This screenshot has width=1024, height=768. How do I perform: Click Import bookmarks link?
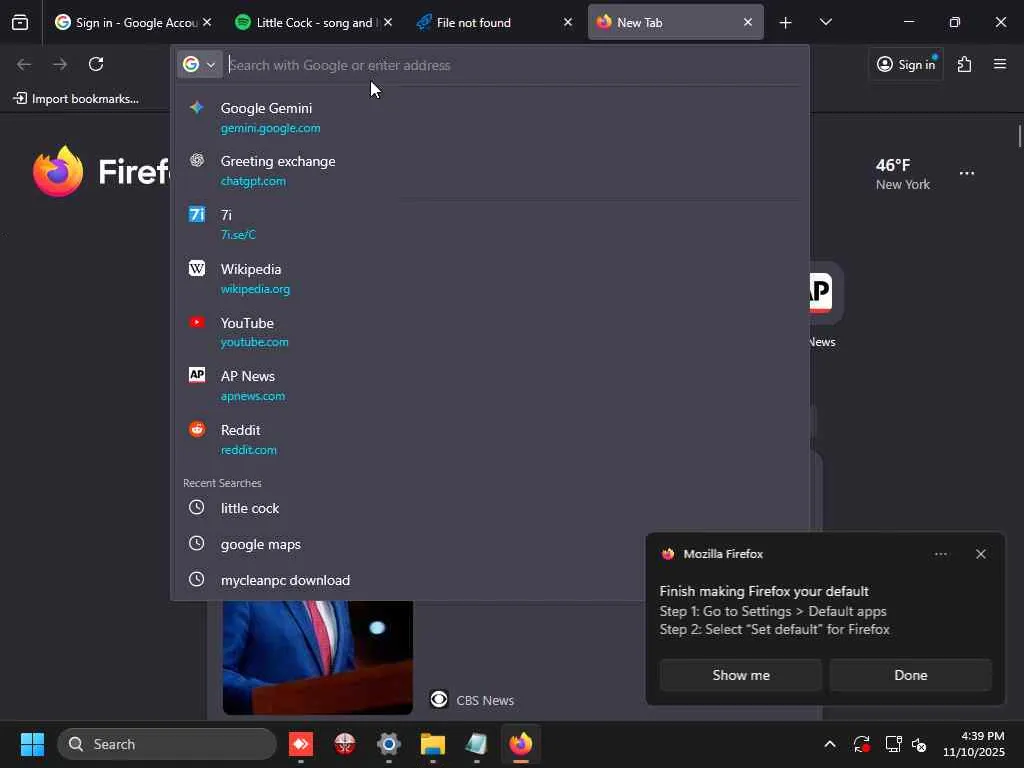point(76,99)
